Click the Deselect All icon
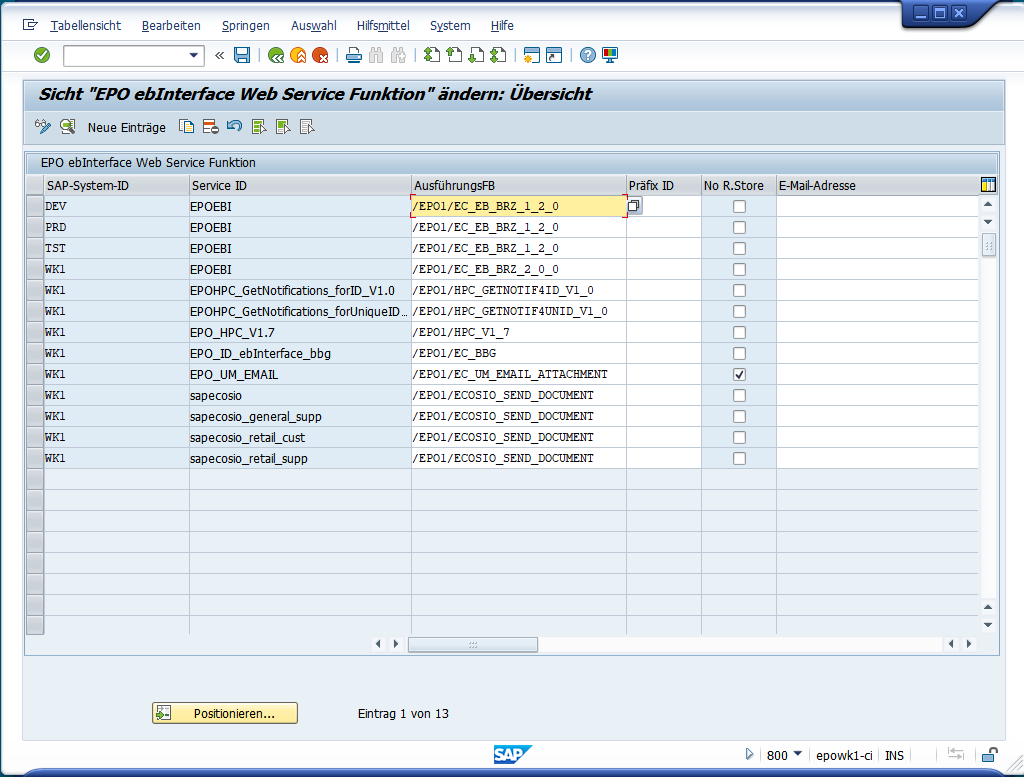 (x=307, y=127)
